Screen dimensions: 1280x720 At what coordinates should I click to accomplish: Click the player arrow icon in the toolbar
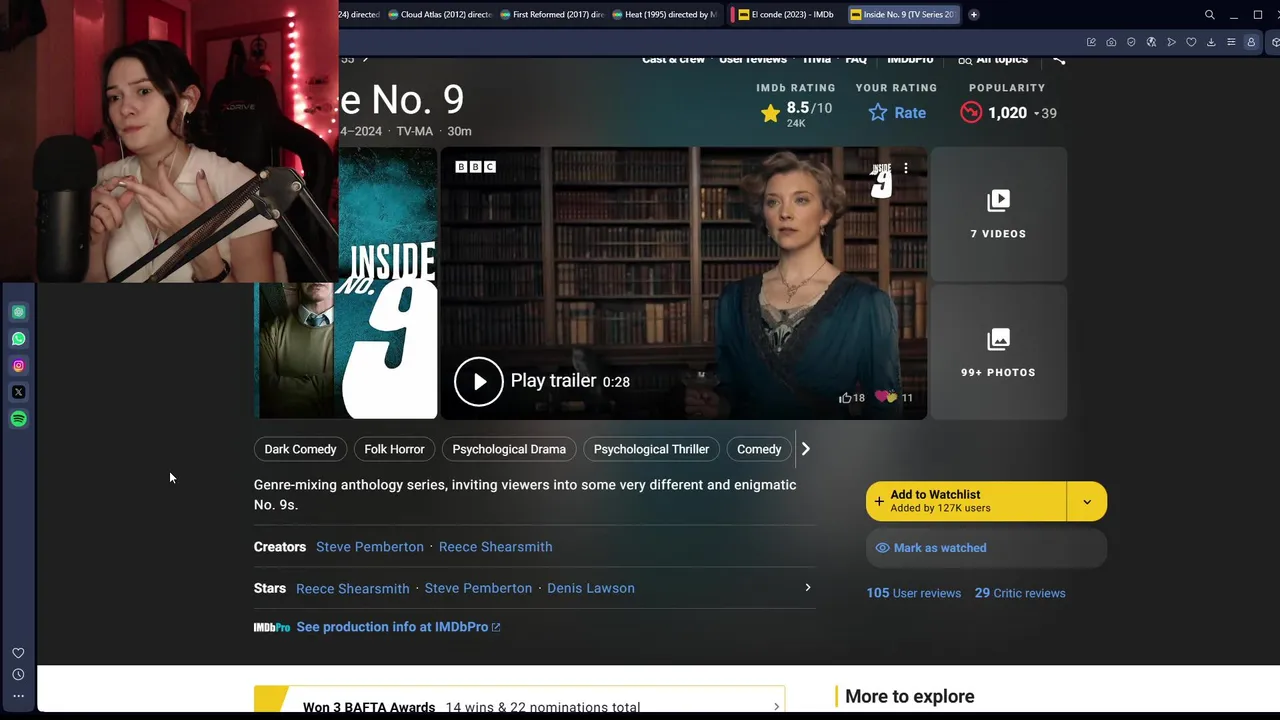[1171, 42]
